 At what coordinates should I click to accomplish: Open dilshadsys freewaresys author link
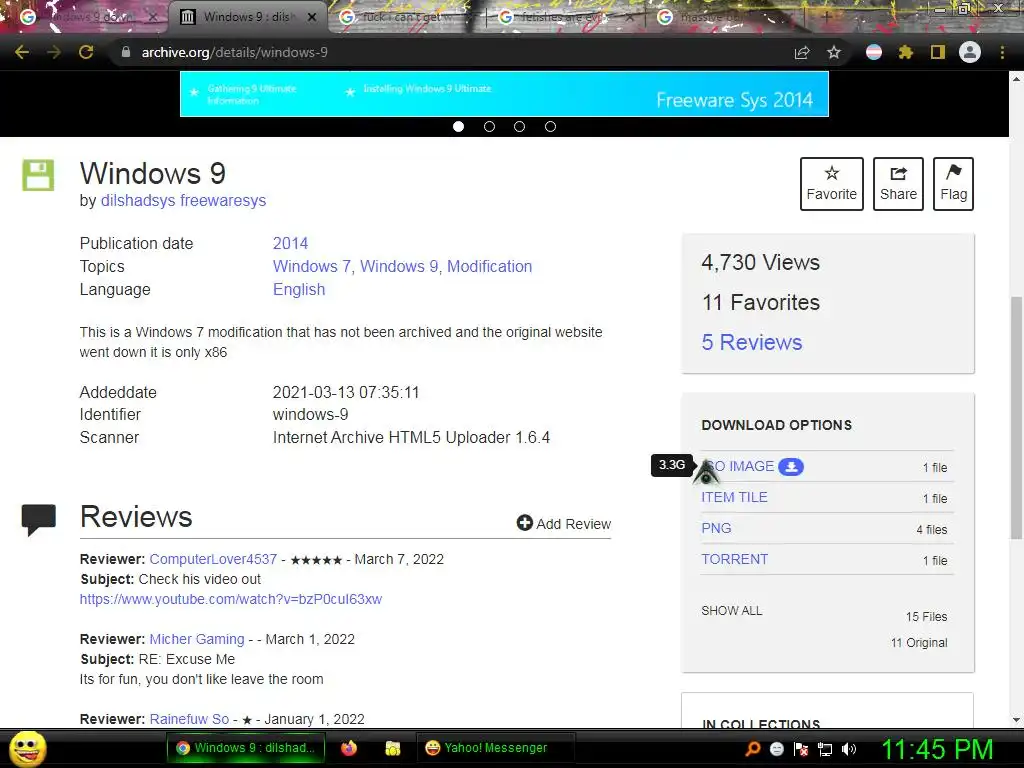(184, 200)
